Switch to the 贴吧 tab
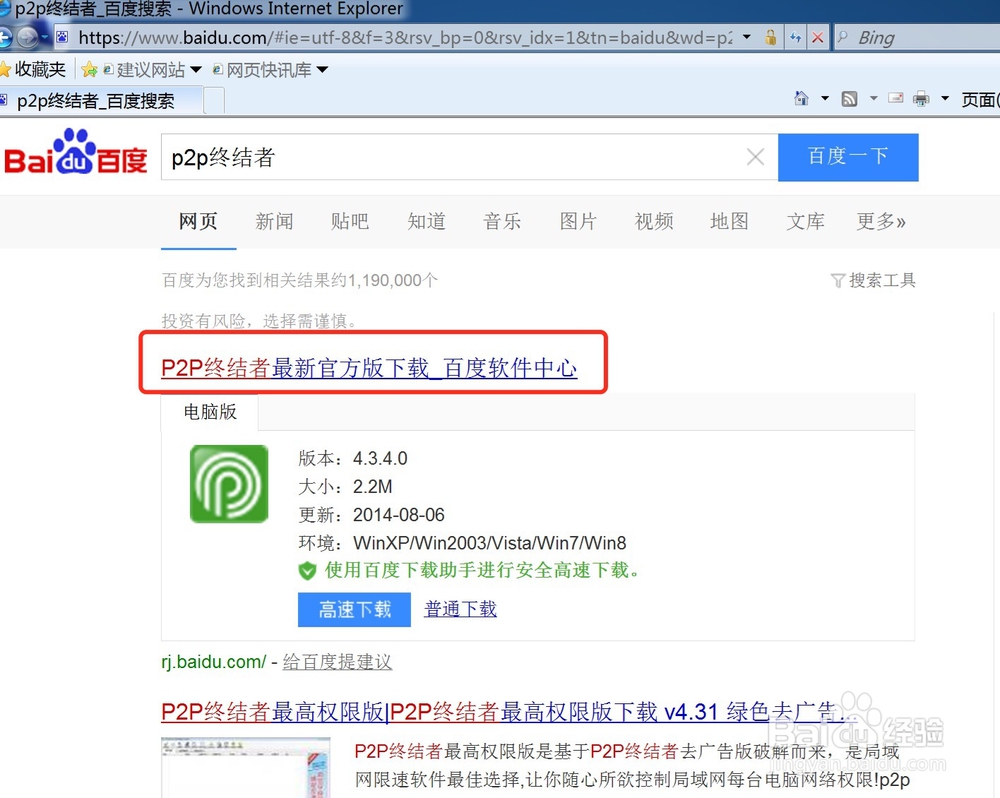1000x798 pixels. click(349, 221)
